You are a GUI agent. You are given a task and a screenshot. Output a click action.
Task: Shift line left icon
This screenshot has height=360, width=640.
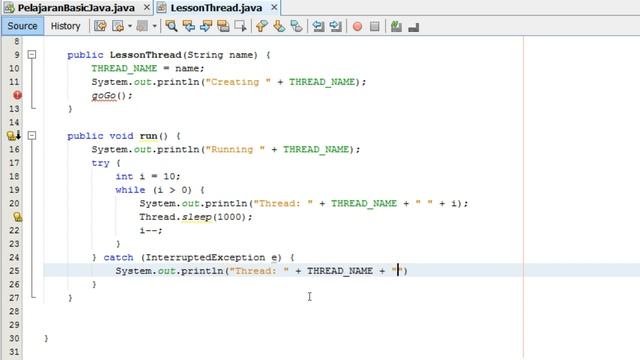(318, 26)
